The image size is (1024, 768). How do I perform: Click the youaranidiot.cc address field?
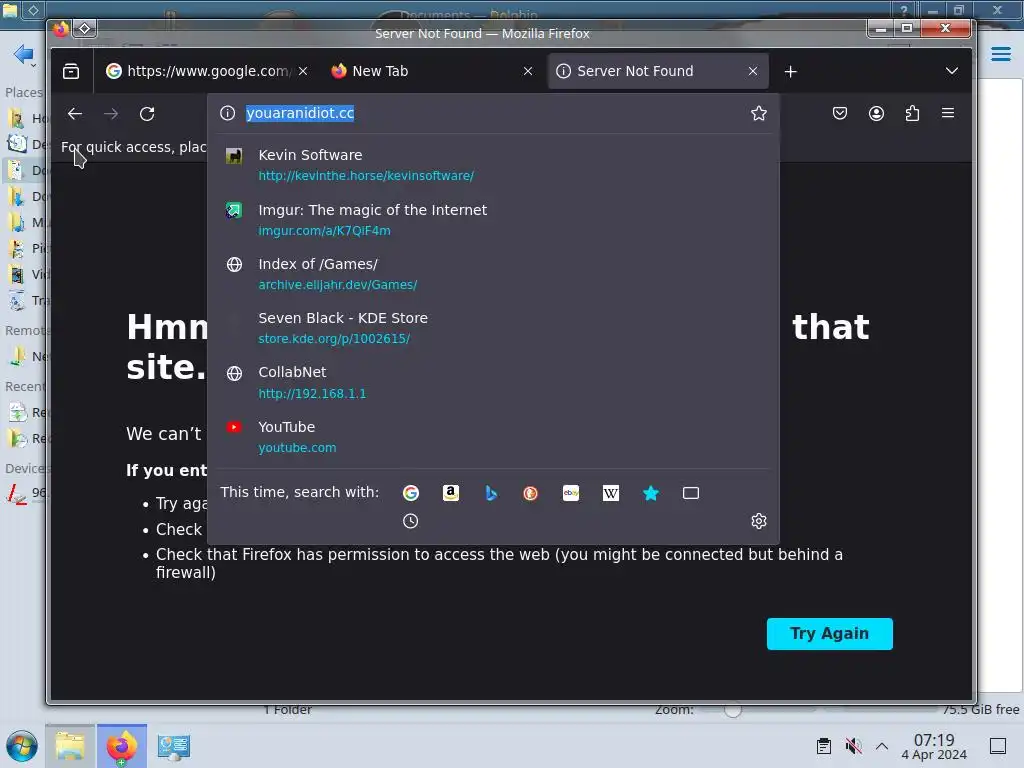point(493,113)
